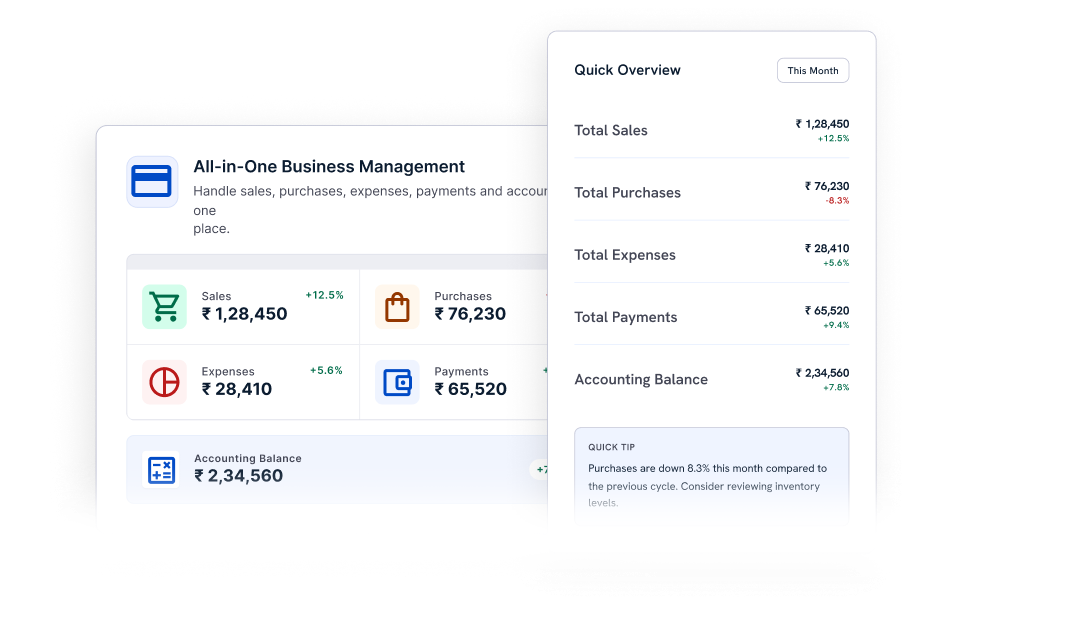Select the Total Payments row
The image size is (1065, 625).
(712, 317)
